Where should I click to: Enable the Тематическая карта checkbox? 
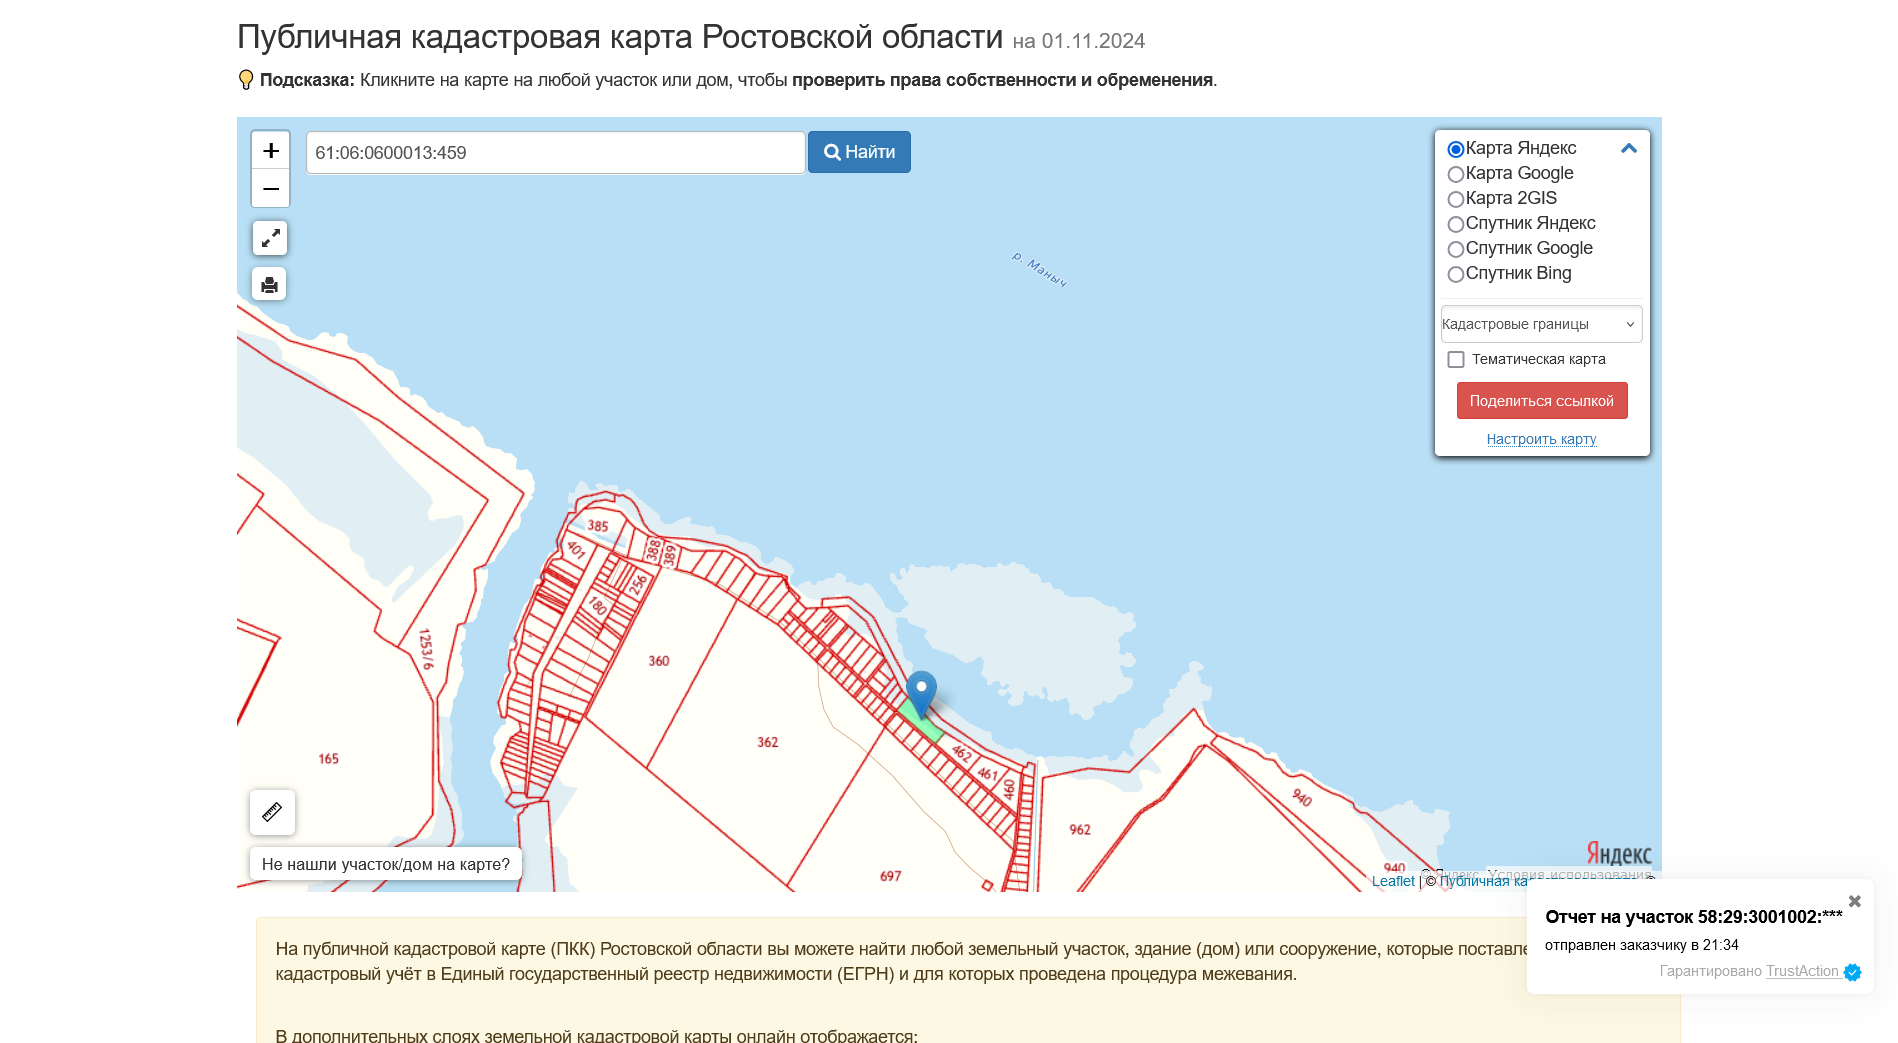[1456, 359]
